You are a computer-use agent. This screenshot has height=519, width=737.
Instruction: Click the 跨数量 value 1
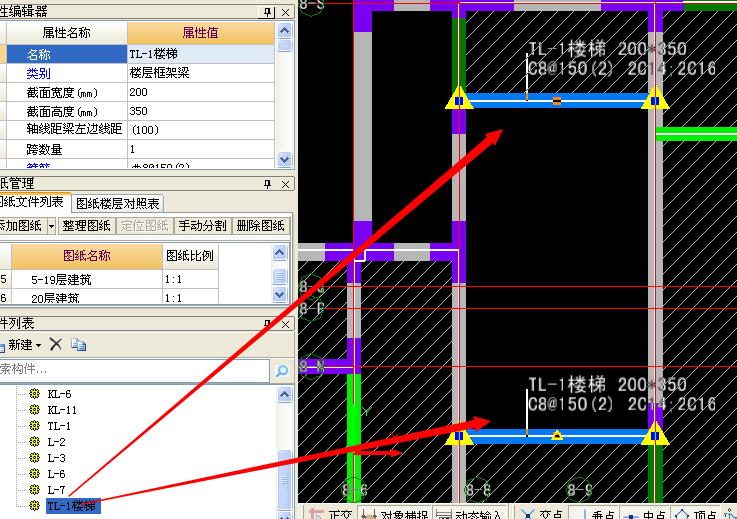pos(201,149)
